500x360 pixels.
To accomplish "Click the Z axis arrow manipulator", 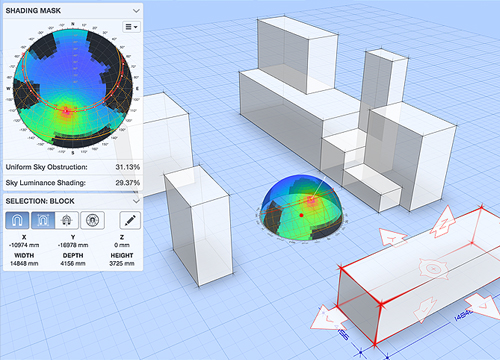I will click(443, 222).
